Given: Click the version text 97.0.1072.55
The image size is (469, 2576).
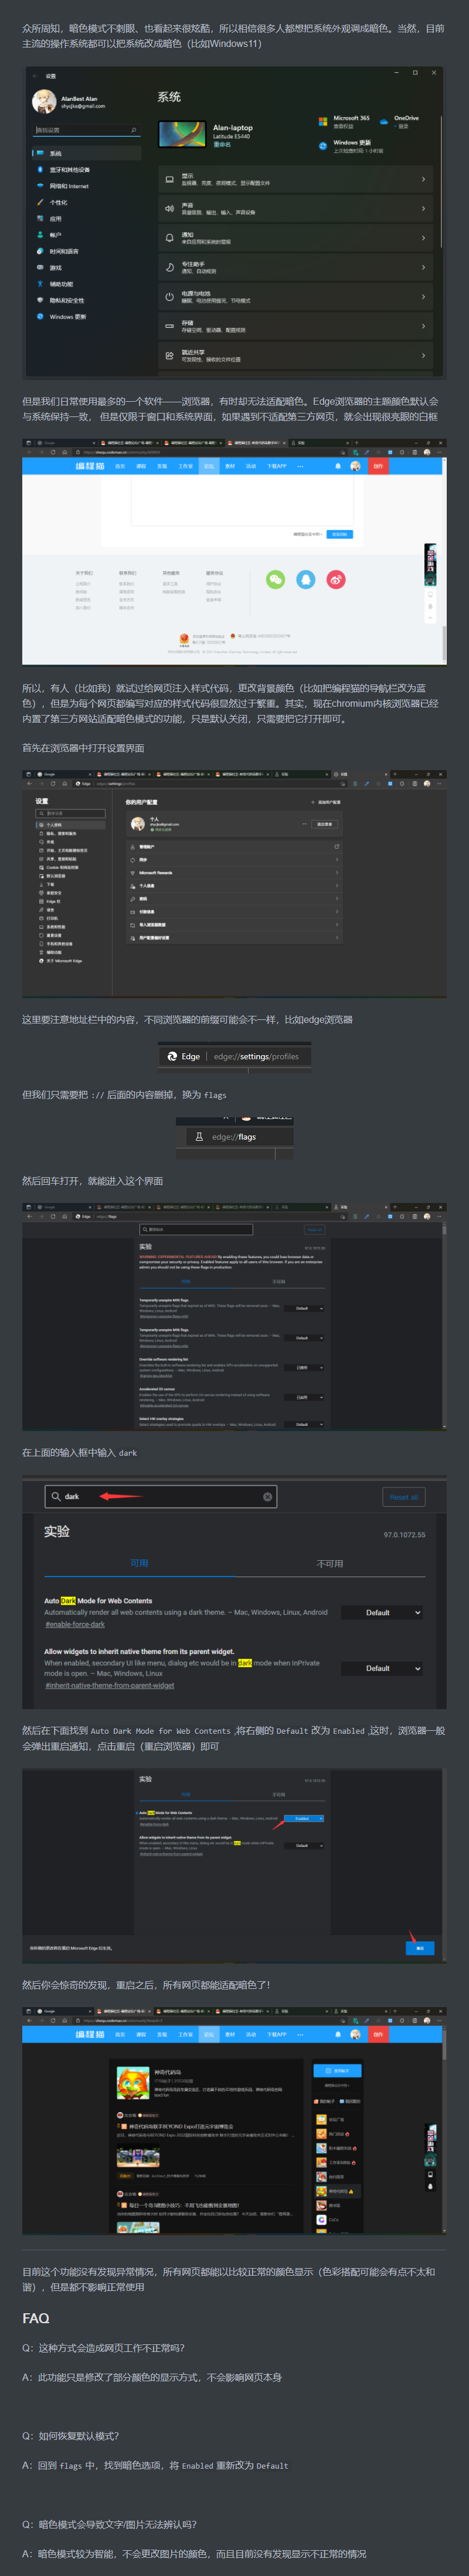Looking at the screenshot, I should pyautogui.click(x=404, y=1535).
